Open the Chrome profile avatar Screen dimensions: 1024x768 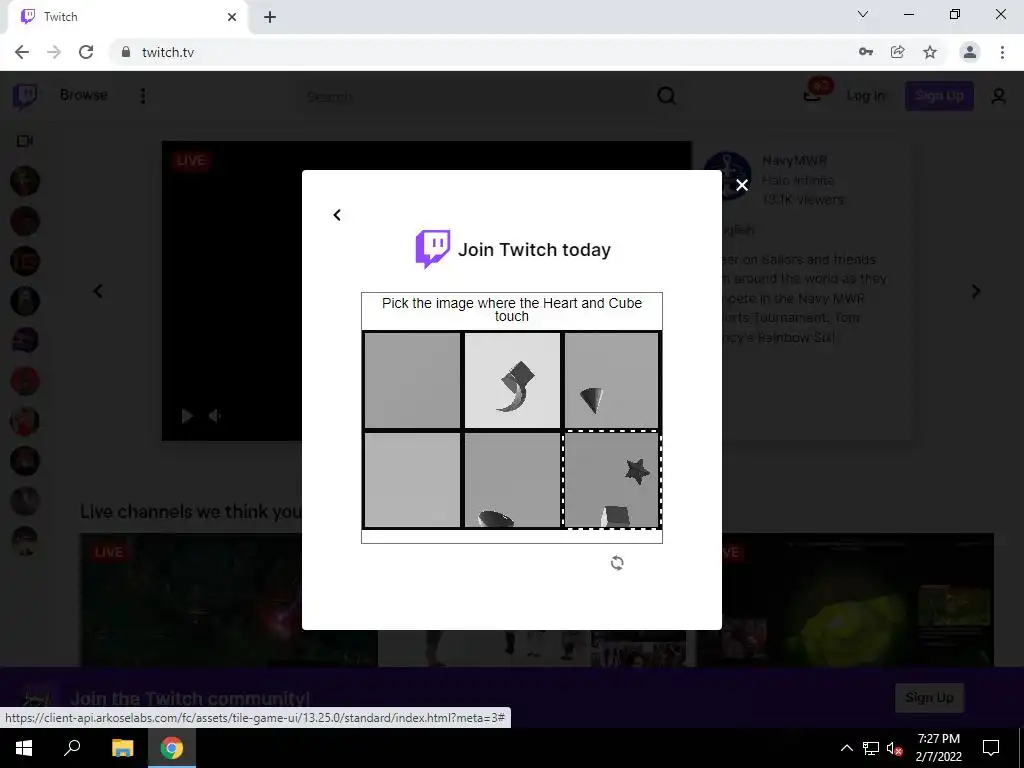(970, 52)
